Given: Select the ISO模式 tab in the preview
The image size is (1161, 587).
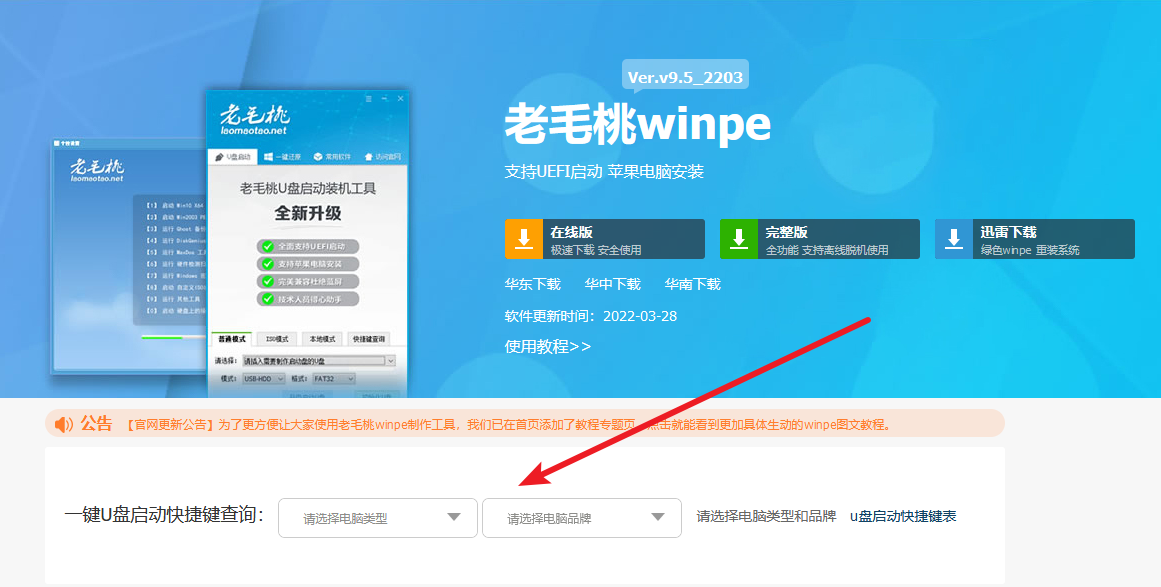Looking at the screenshot, I should pos(277,339).
